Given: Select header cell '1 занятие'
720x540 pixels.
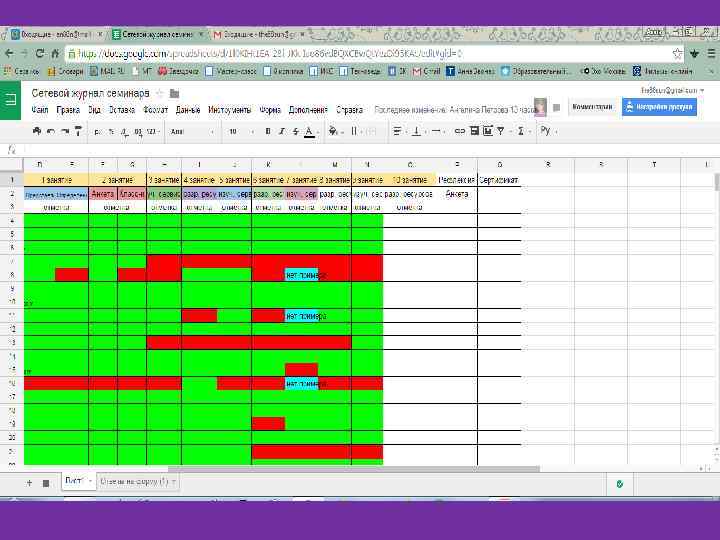Looking at the screenshot, I should [56, 180].
